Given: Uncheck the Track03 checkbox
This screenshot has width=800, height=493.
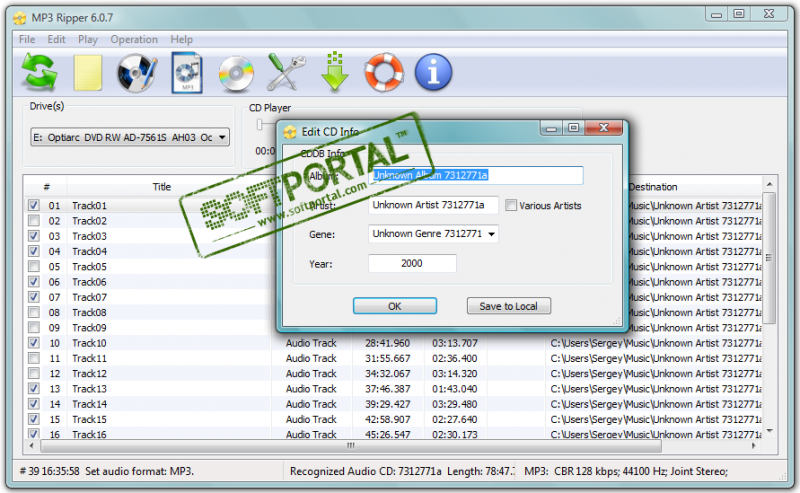Looking at the screenshot, I should [x=34, y=236].
